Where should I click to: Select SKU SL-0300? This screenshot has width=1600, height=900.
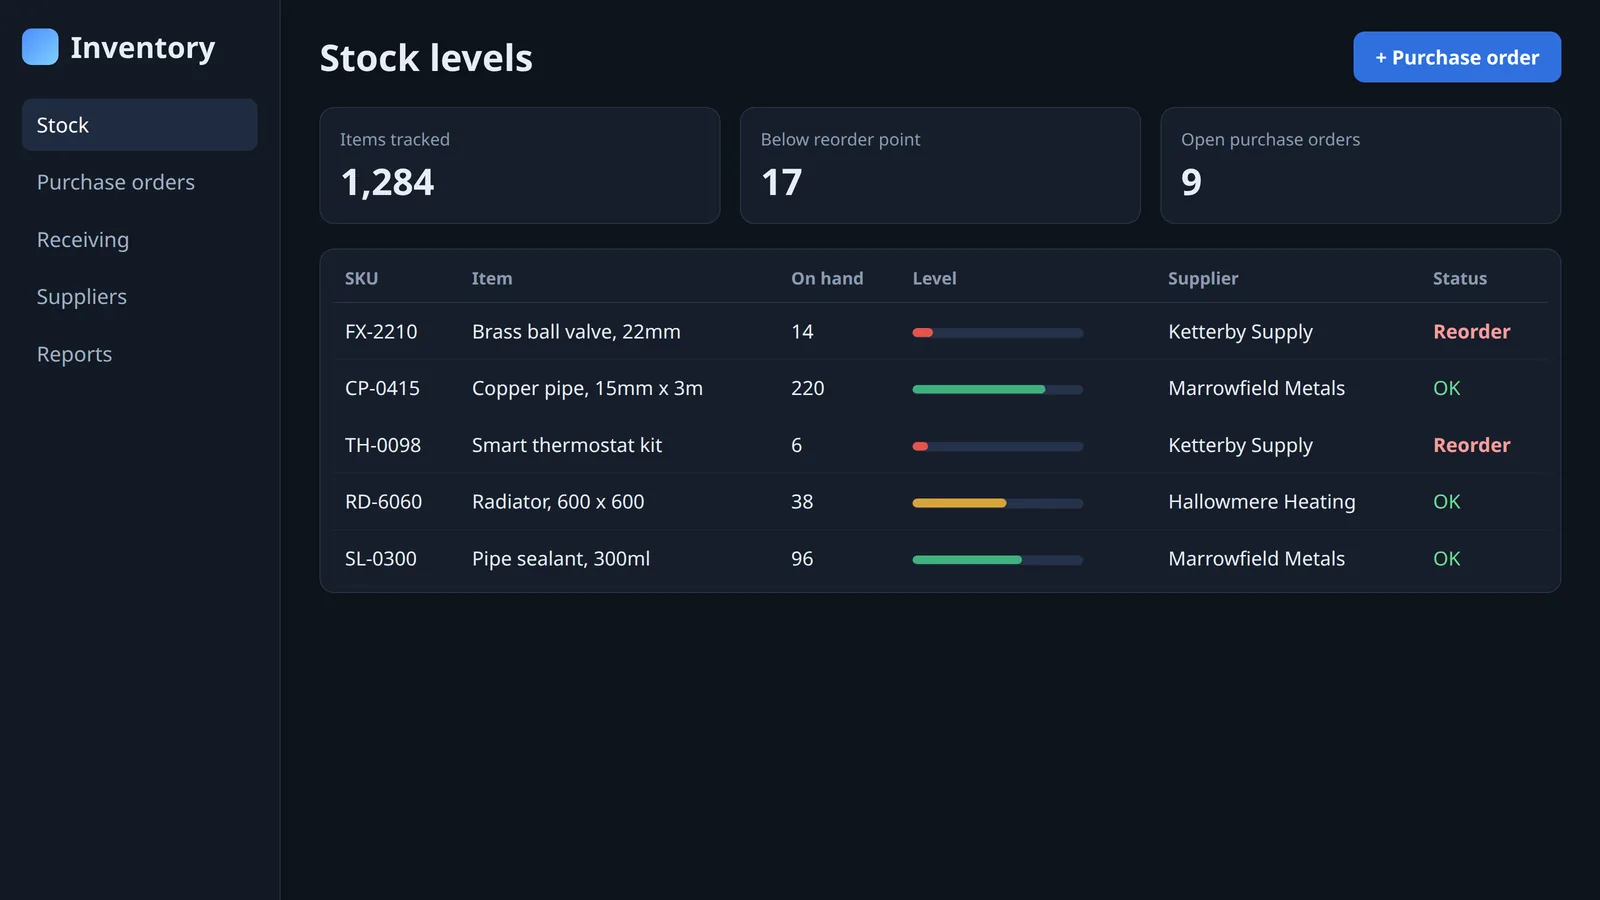tap(381, 559)
